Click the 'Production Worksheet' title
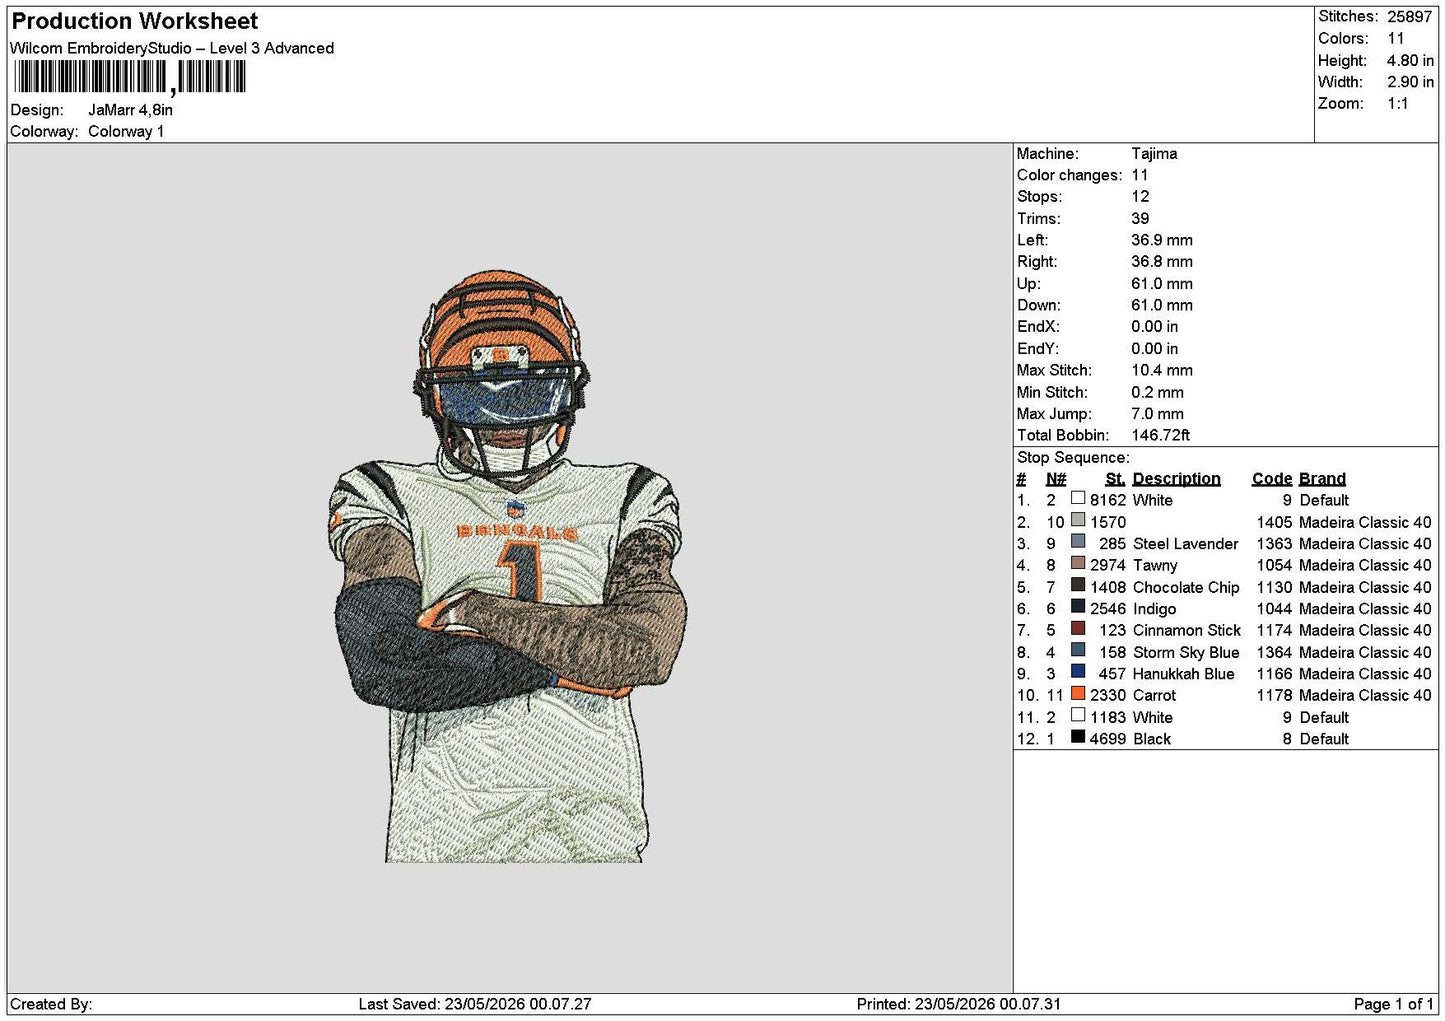Screen dimensions: 1445x1021 click(135, 21)
